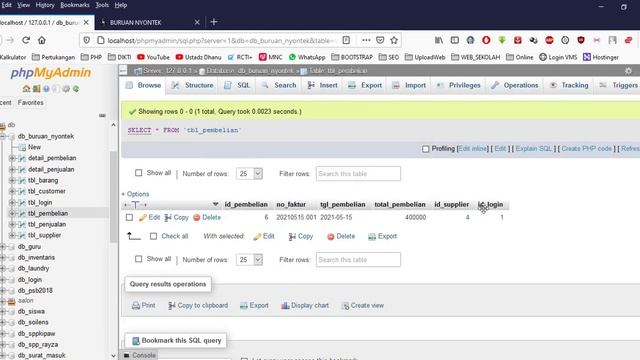Viewport: 640px width, 360px height.
Task: Open the Hostinger bookmark
Action: (601, 57)
